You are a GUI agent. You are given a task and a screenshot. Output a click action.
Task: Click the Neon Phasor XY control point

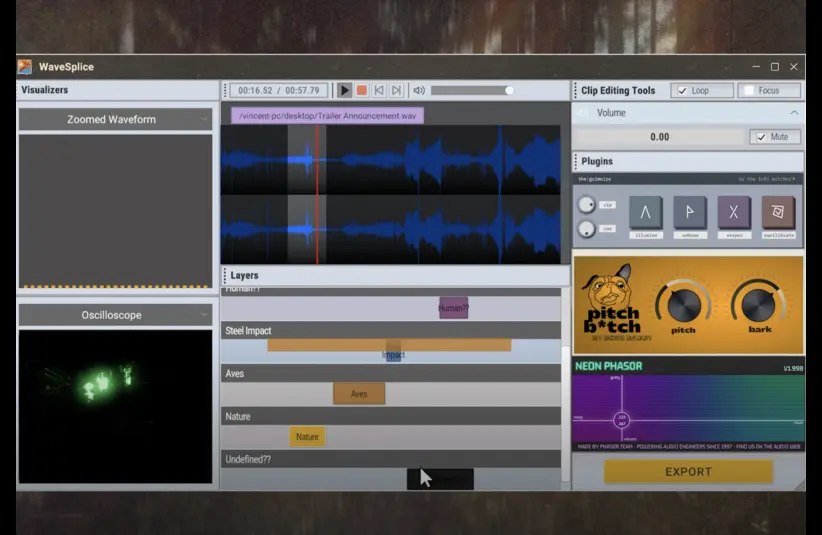621,420
